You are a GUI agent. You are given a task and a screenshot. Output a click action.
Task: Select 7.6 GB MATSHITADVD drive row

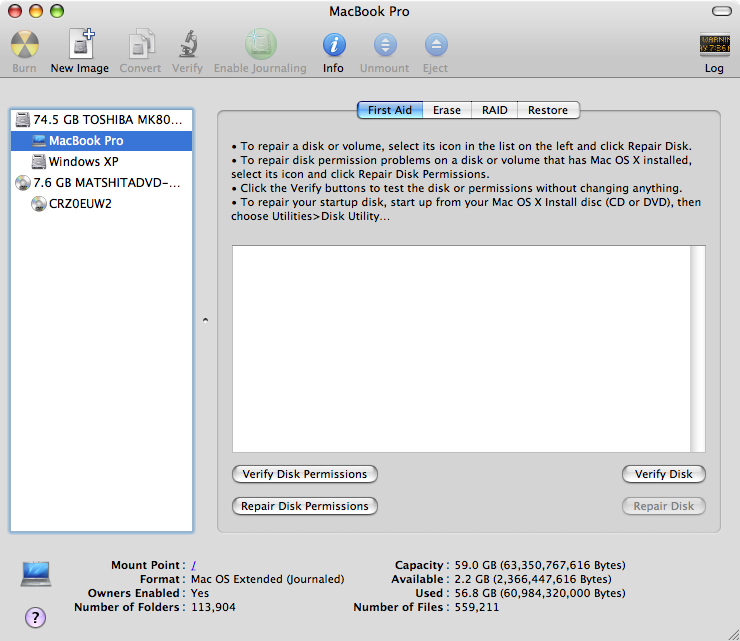tap(101, 183)
